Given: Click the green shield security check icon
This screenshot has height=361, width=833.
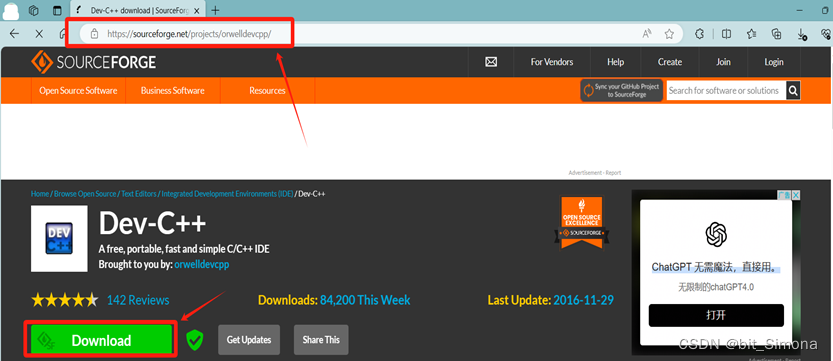Looking at the screenshot, I should pos(195,340).
